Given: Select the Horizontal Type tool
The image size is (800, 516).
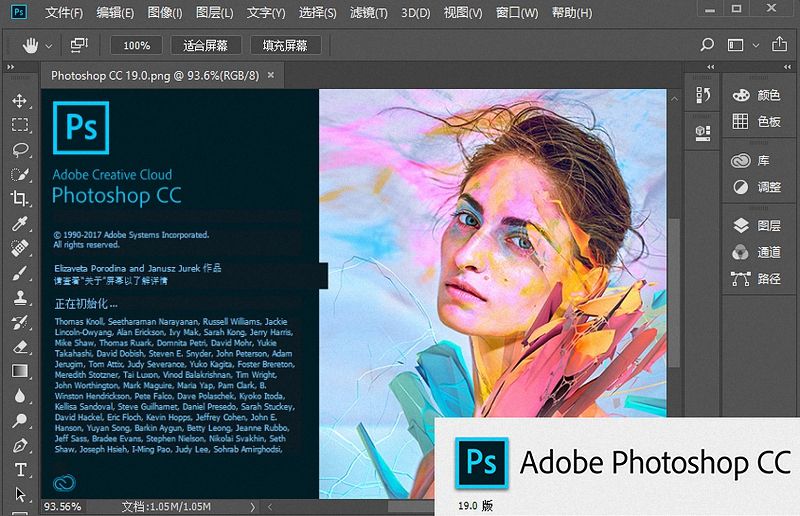Looking at the screenshot, I should [x=20, y=470].
